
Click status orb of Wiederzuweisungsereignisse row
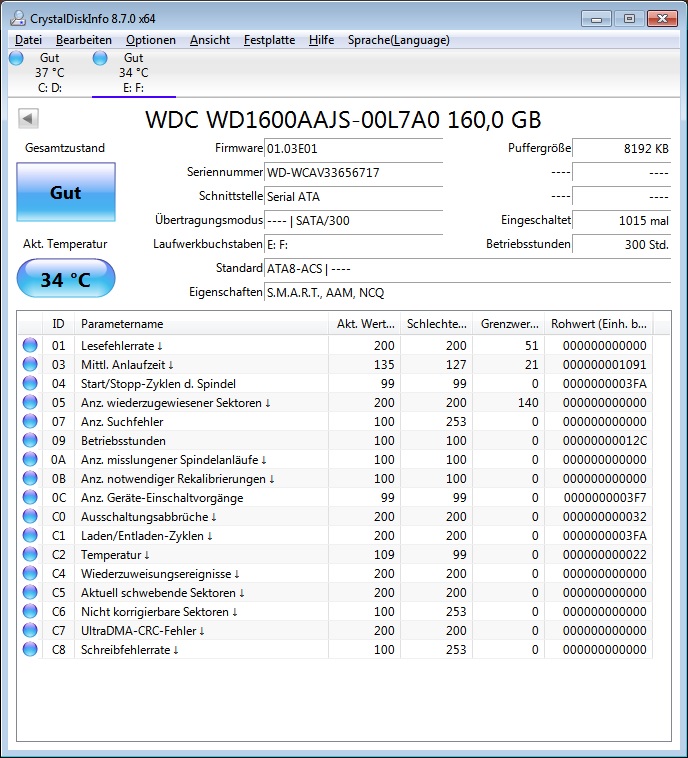click(30, 573)
